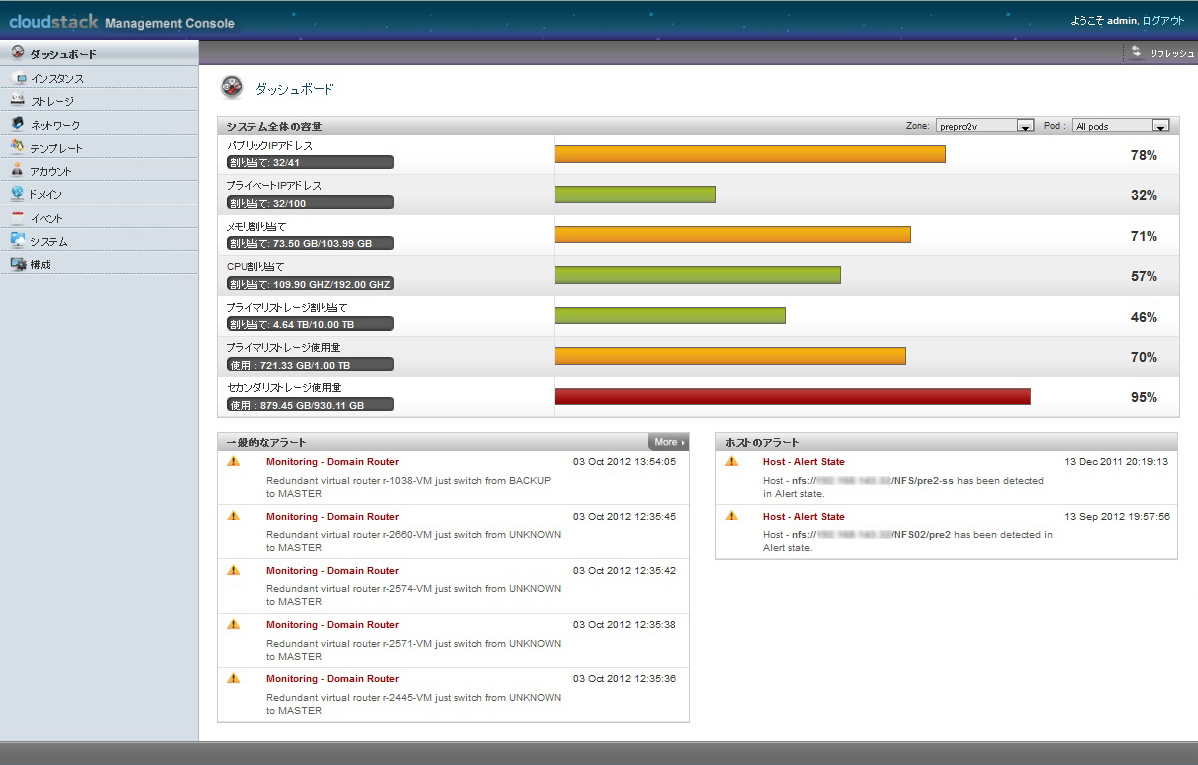Click the dashboard gauge icon in sidebar
Image resolution: width=1198 pixels, height=765 pixels.
coord(18,53)
